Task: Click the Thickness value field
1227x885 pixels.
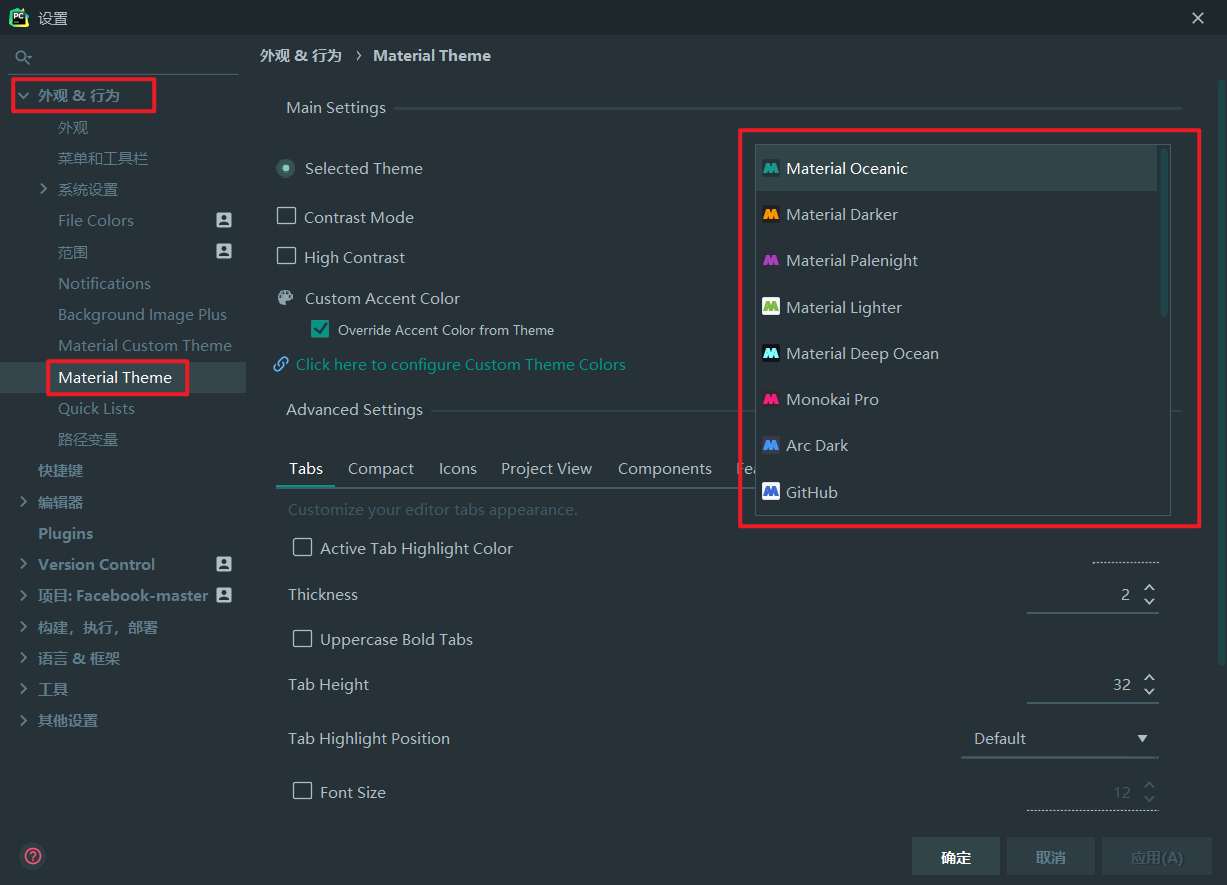Action: (x=1082, y=595)
